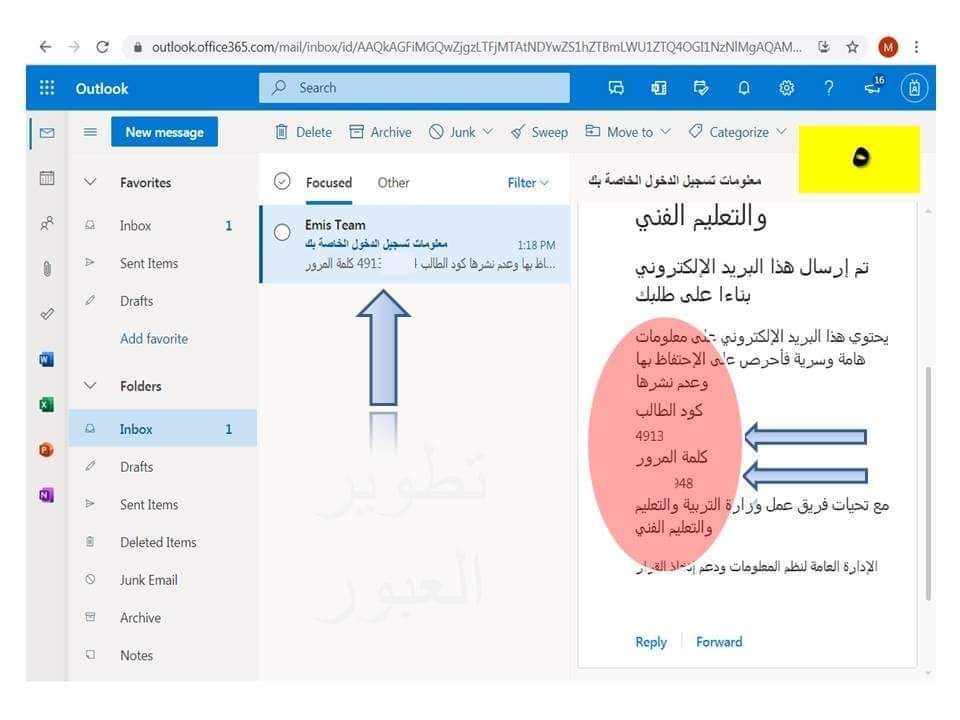This screenshot has height=720, width=960.
Task: Select the Emis Team message circle
Action: (x=282, y=233)
